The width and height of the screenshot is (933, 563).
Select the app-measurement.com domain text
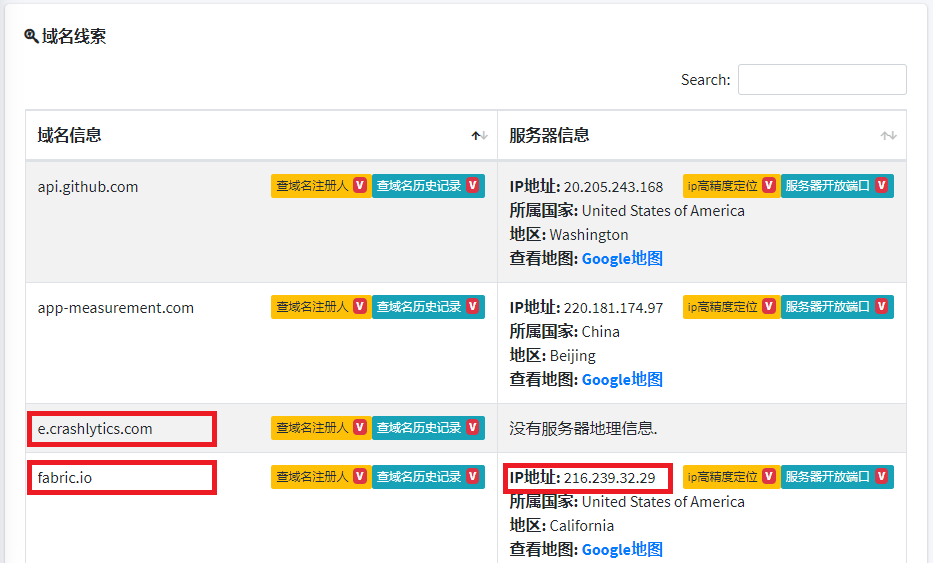pyautogui.click(x=115, y=308)
